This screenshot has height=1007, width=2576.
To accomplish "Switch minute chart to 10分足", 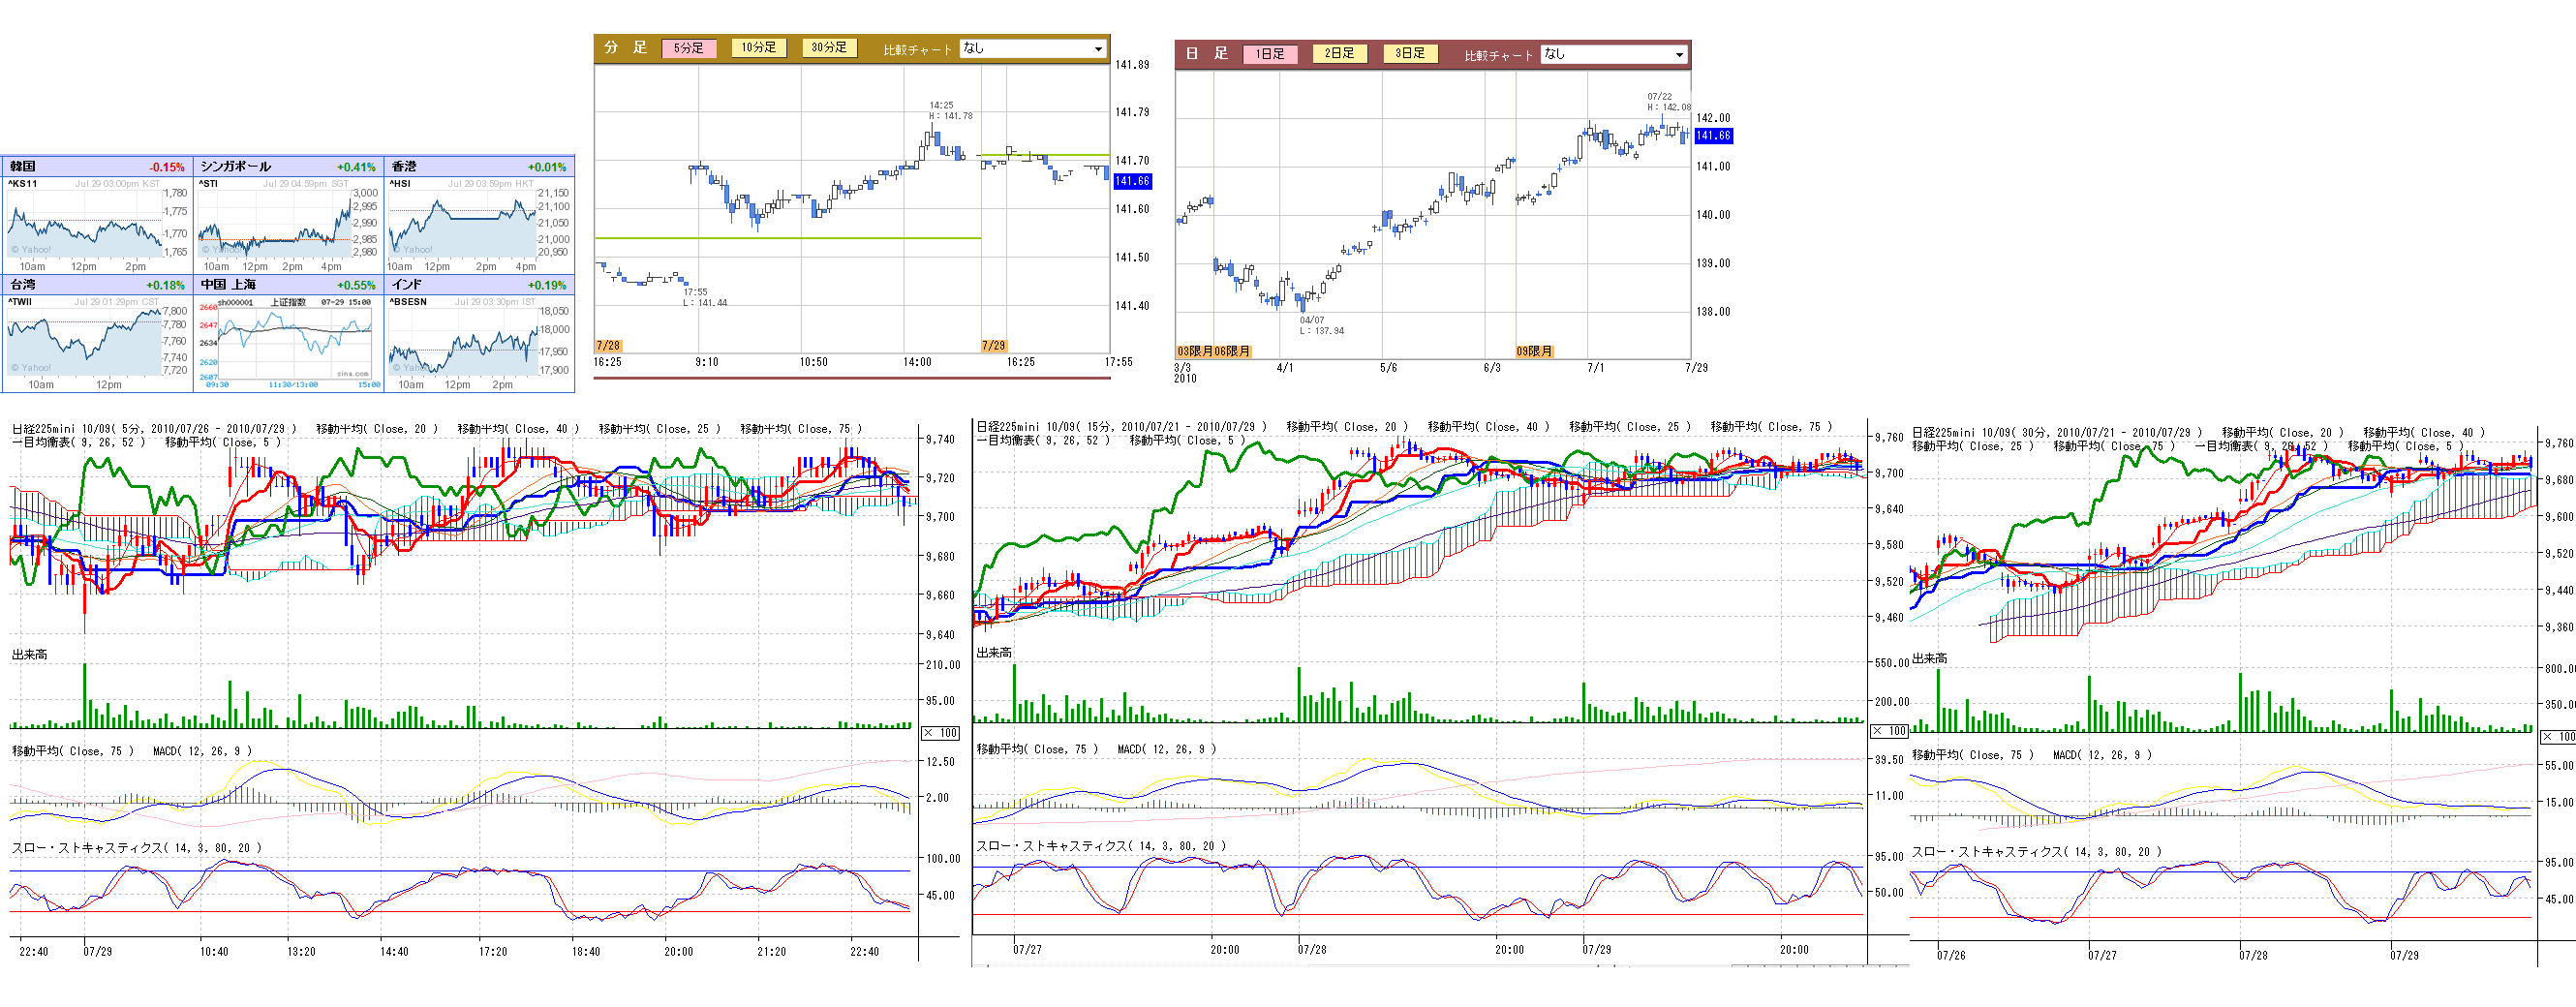I will point(758,48).
